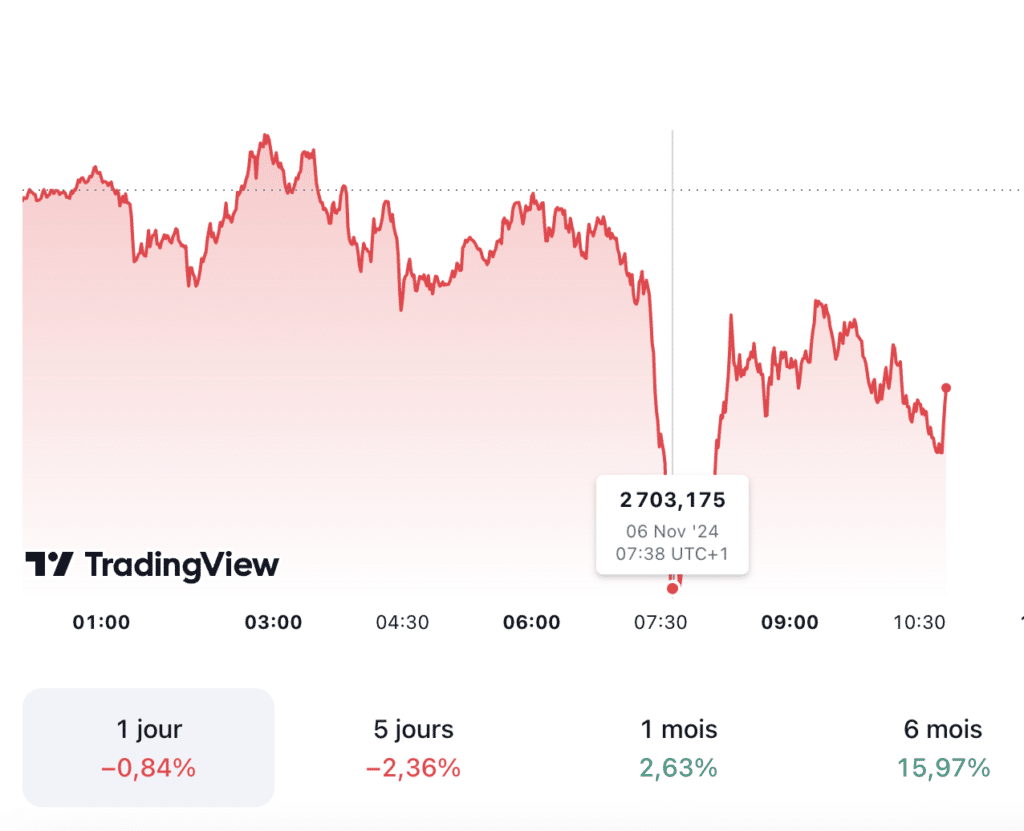The width and height of the screenshot is (1024, 831).
Task: Click the TradingView logo icon
Action: click(x=49, y=565)
